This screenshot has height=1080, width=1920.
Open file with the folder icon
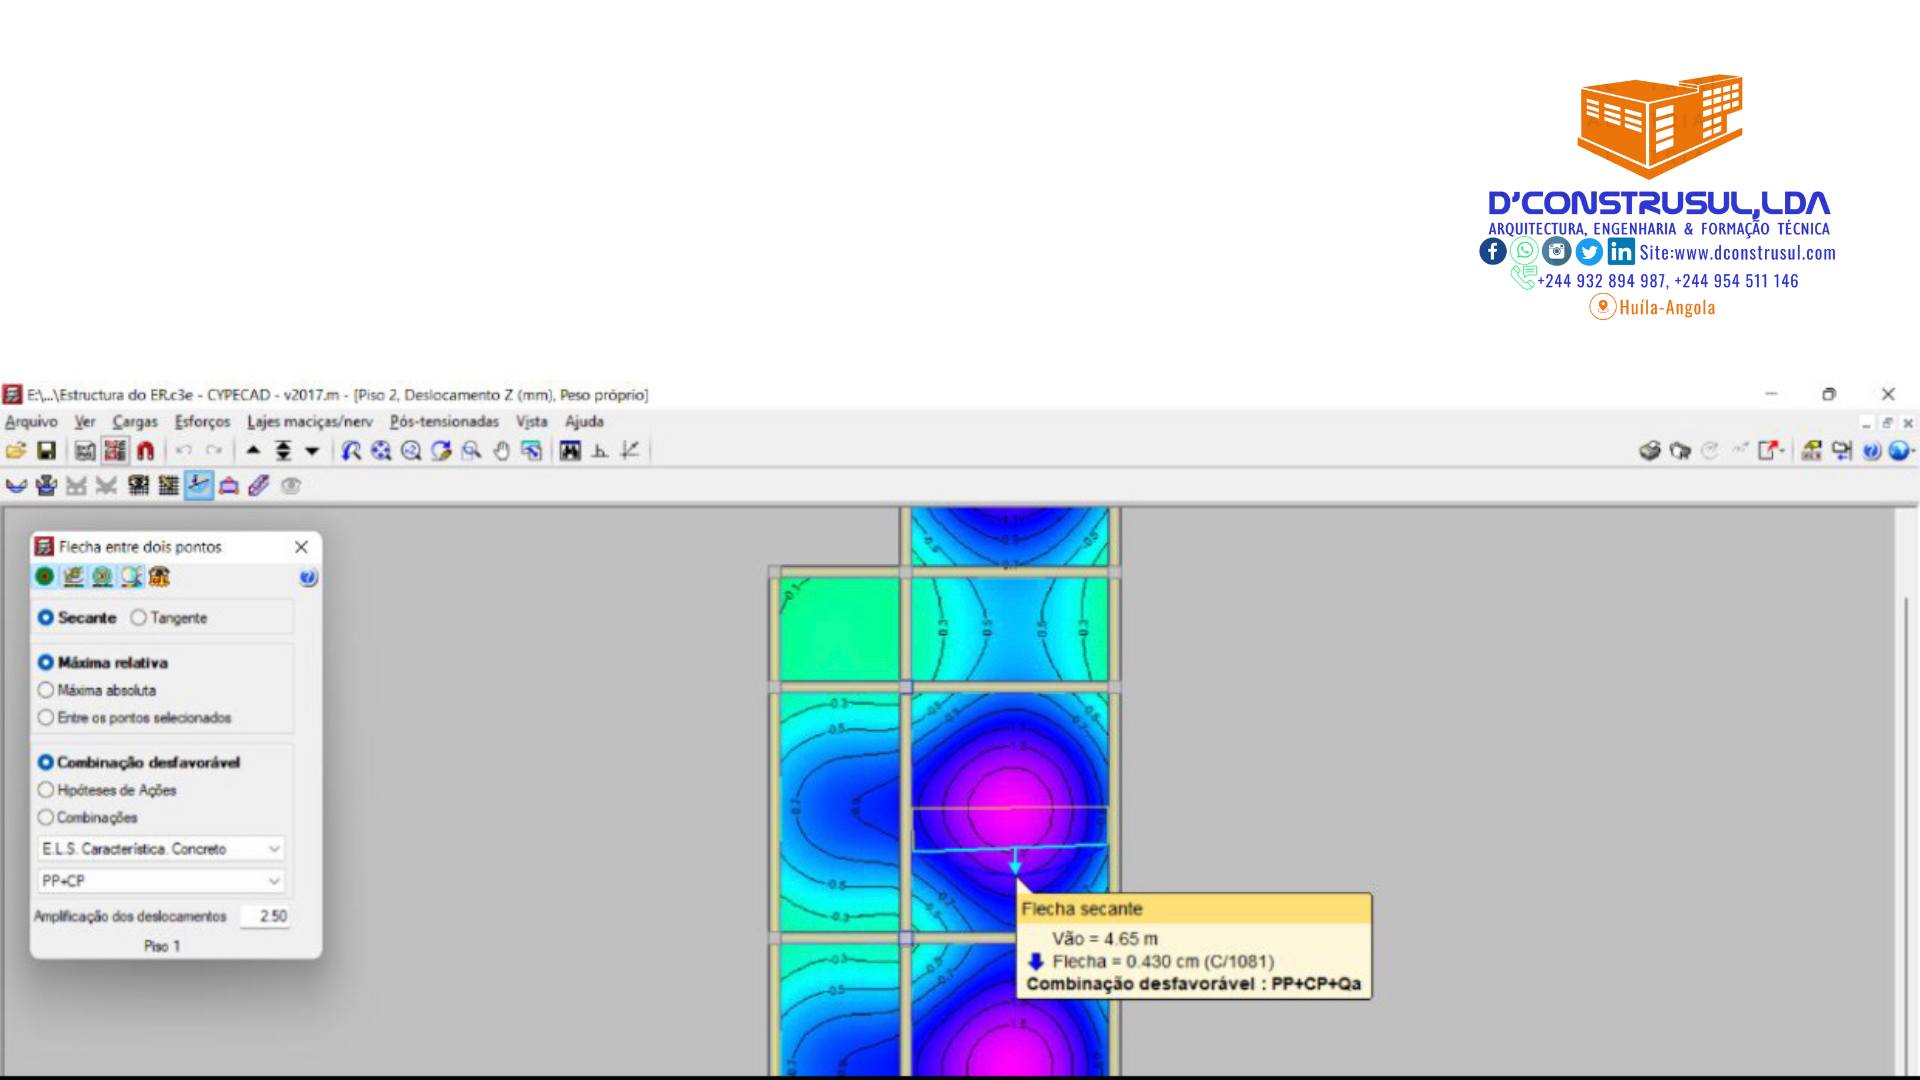[x=16, y=451]
